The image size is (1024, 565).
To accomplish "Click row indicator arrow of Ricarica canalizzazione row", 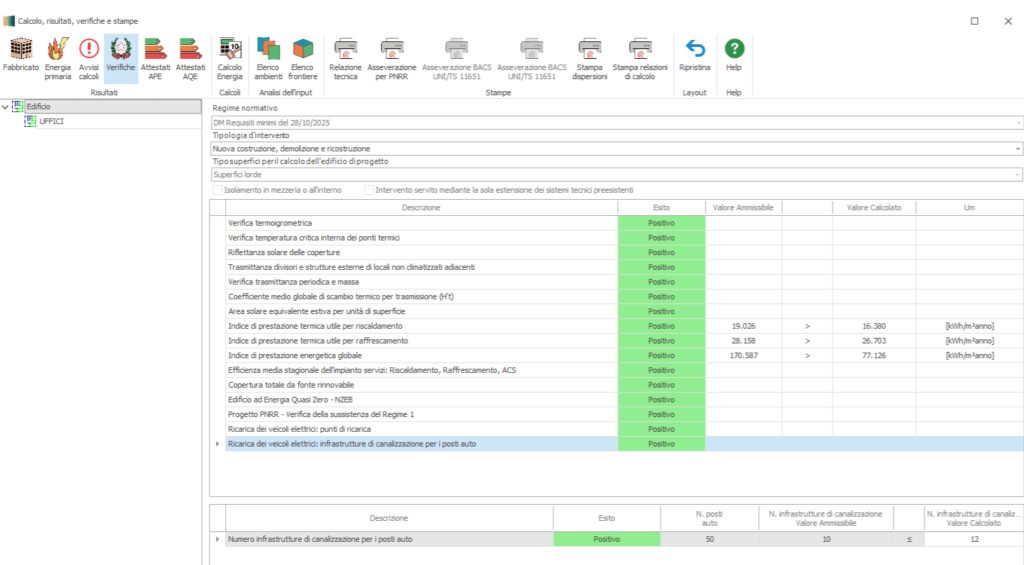I will click(217, 444).
